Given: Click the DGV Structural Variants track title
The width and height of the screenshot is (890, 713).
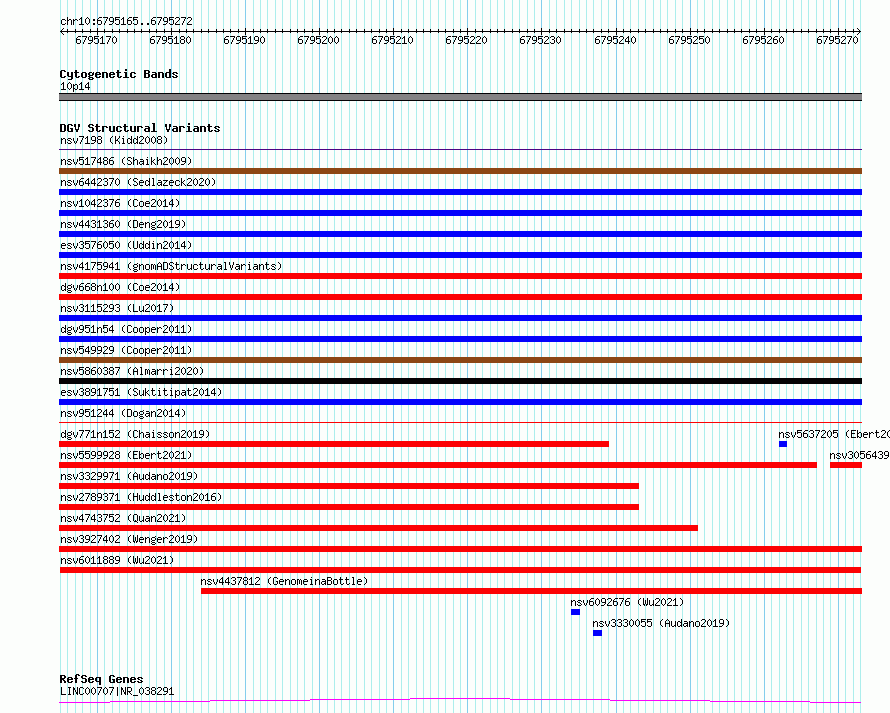Looking at the screenshot, I should (140, 128).
